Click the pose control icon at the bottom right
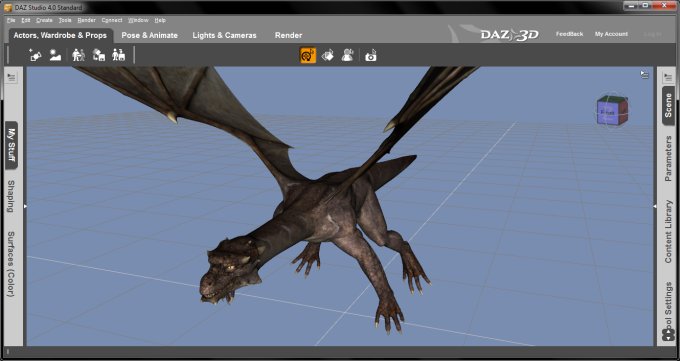The height and width of the screenshot is (361, 680). (x=668, y=335)
